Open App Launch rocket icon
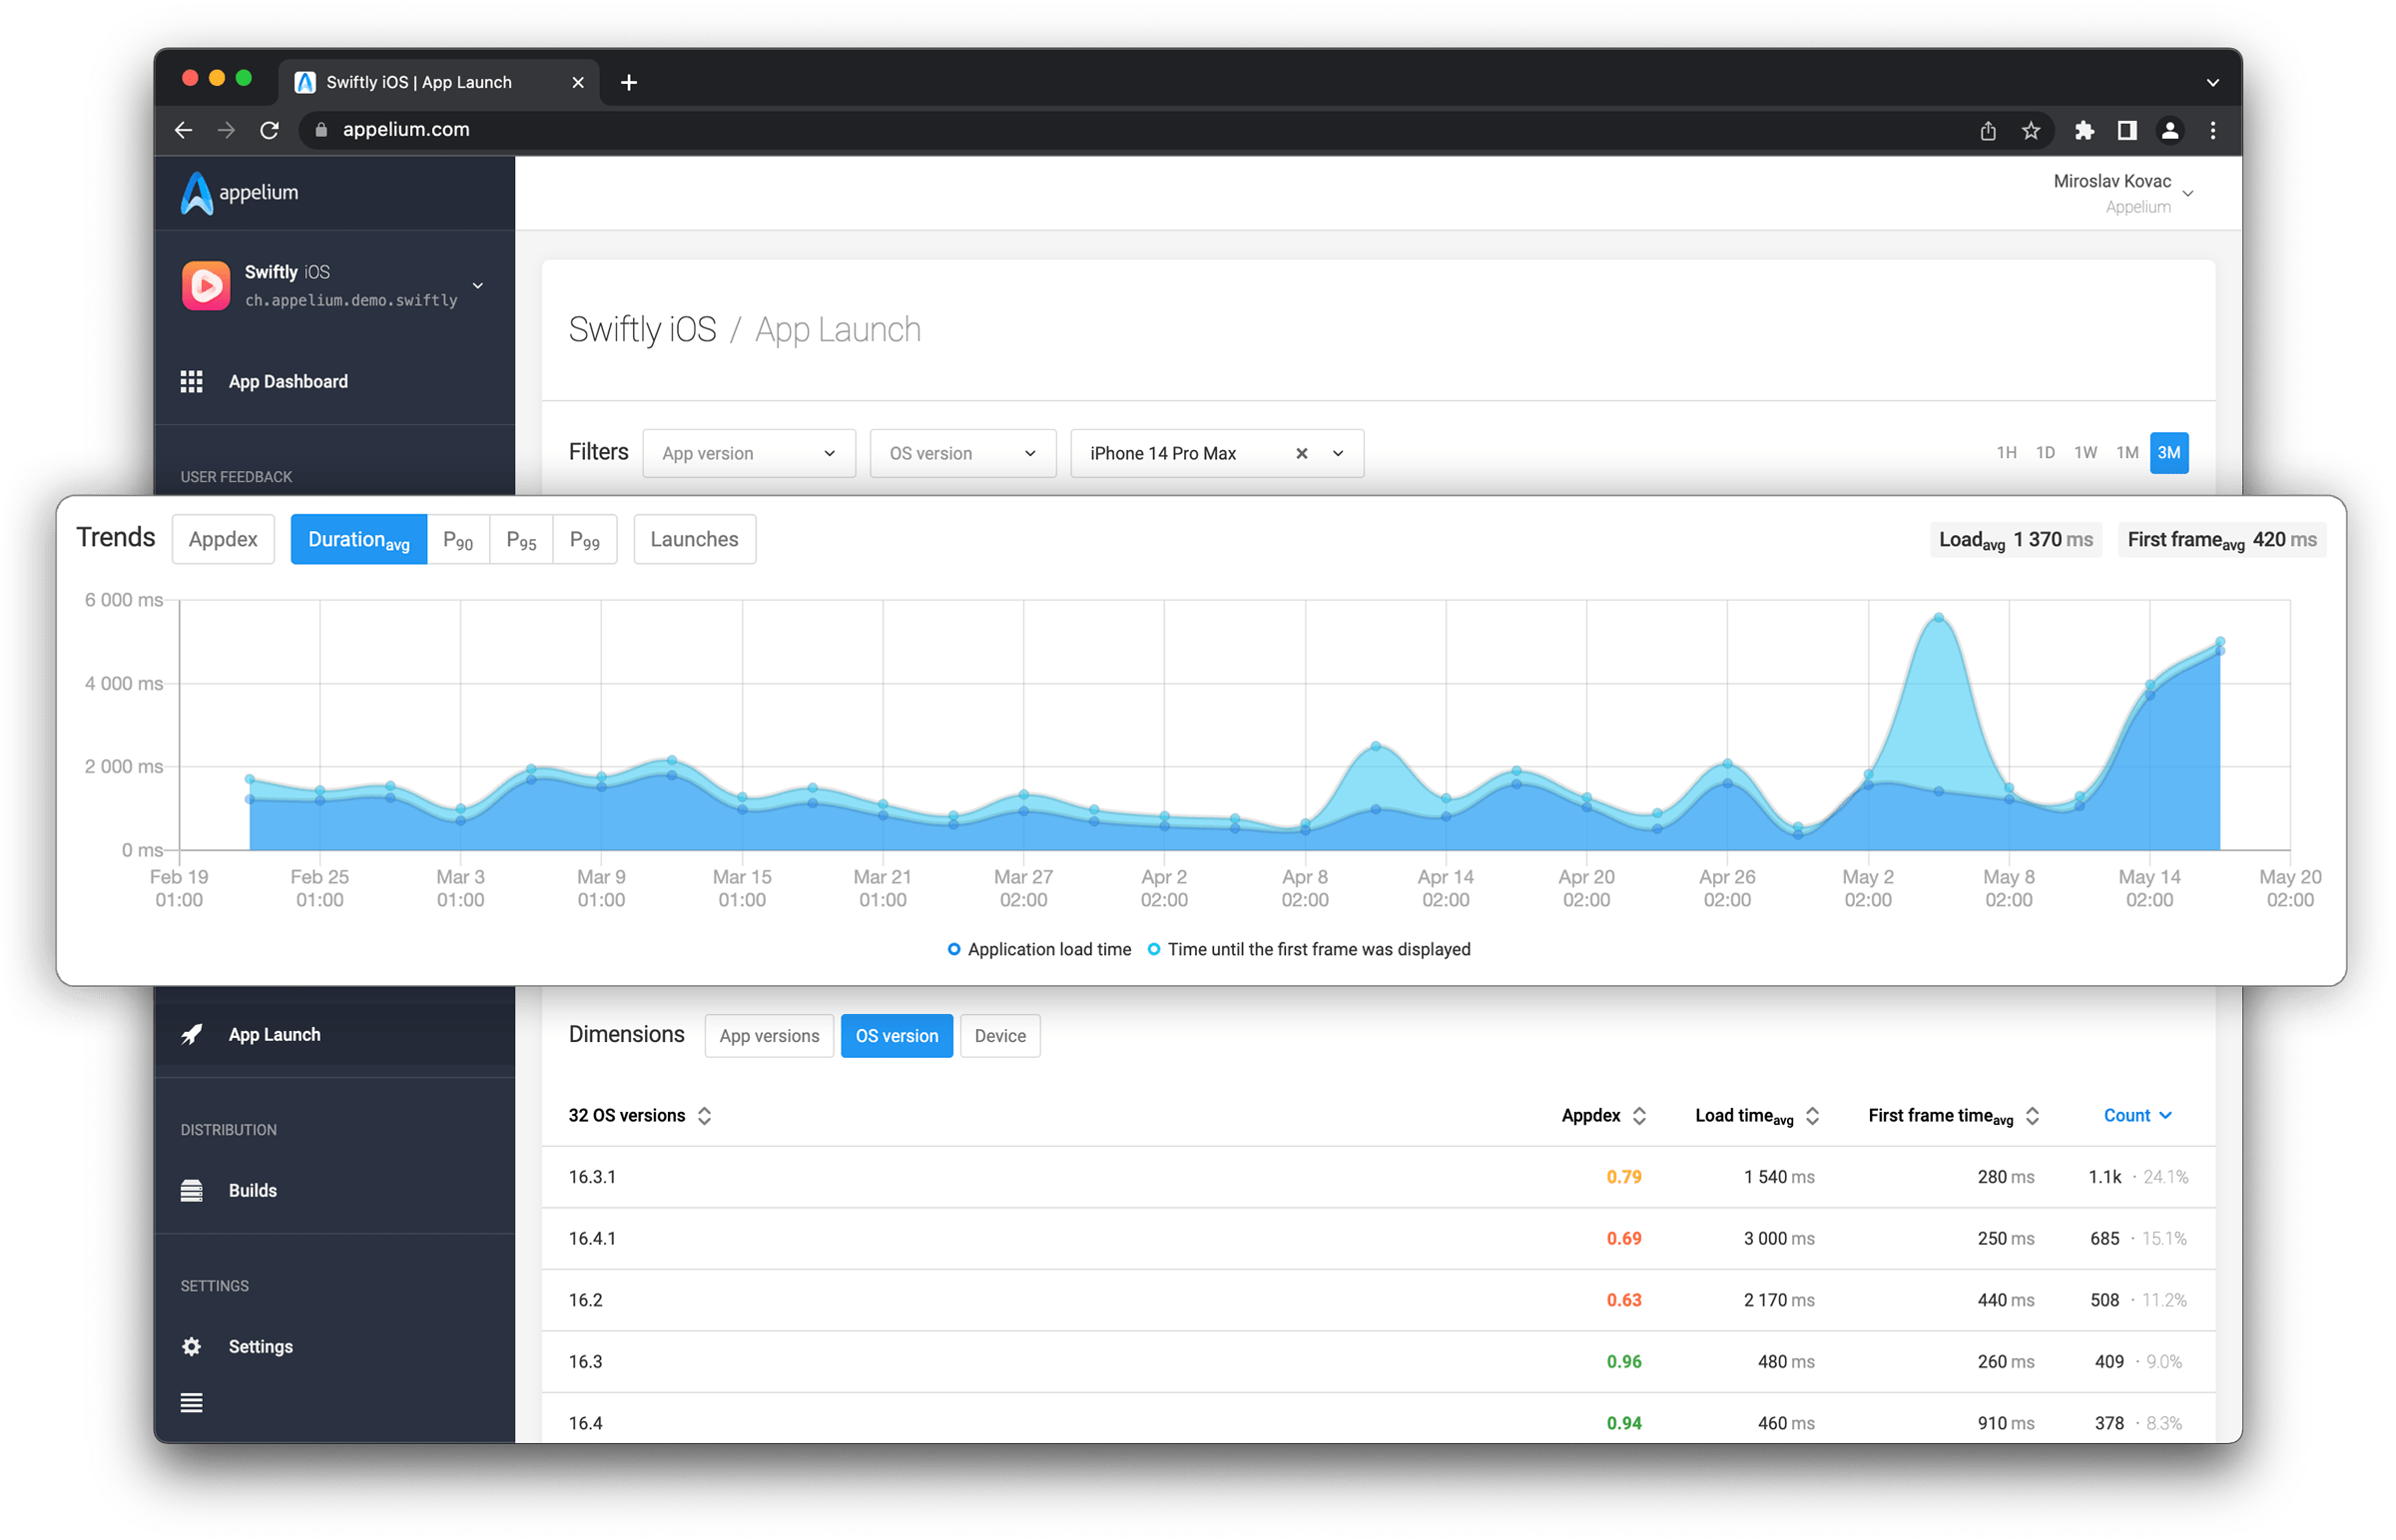Screen dimensions: 2396x1540 pyautogui.click(x=191, y=1034)
